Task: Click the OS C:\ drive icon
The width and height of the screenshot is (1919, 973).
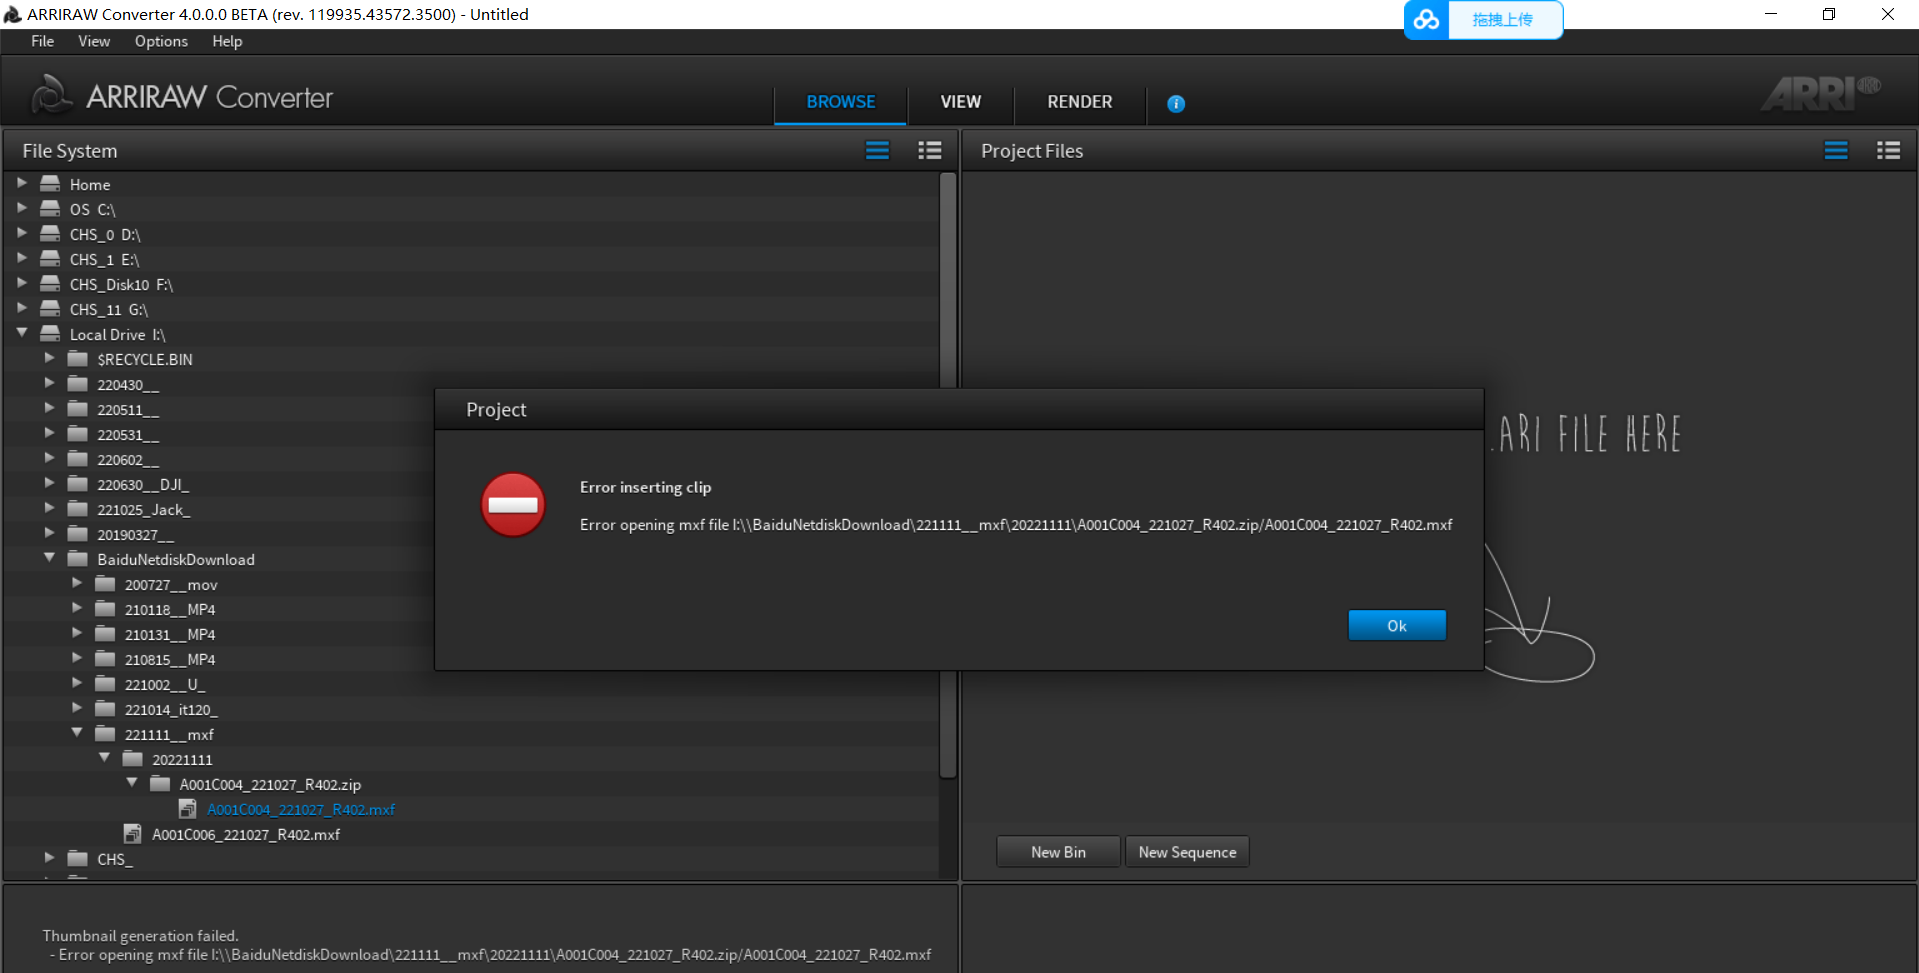Action: tap(50, 208)
